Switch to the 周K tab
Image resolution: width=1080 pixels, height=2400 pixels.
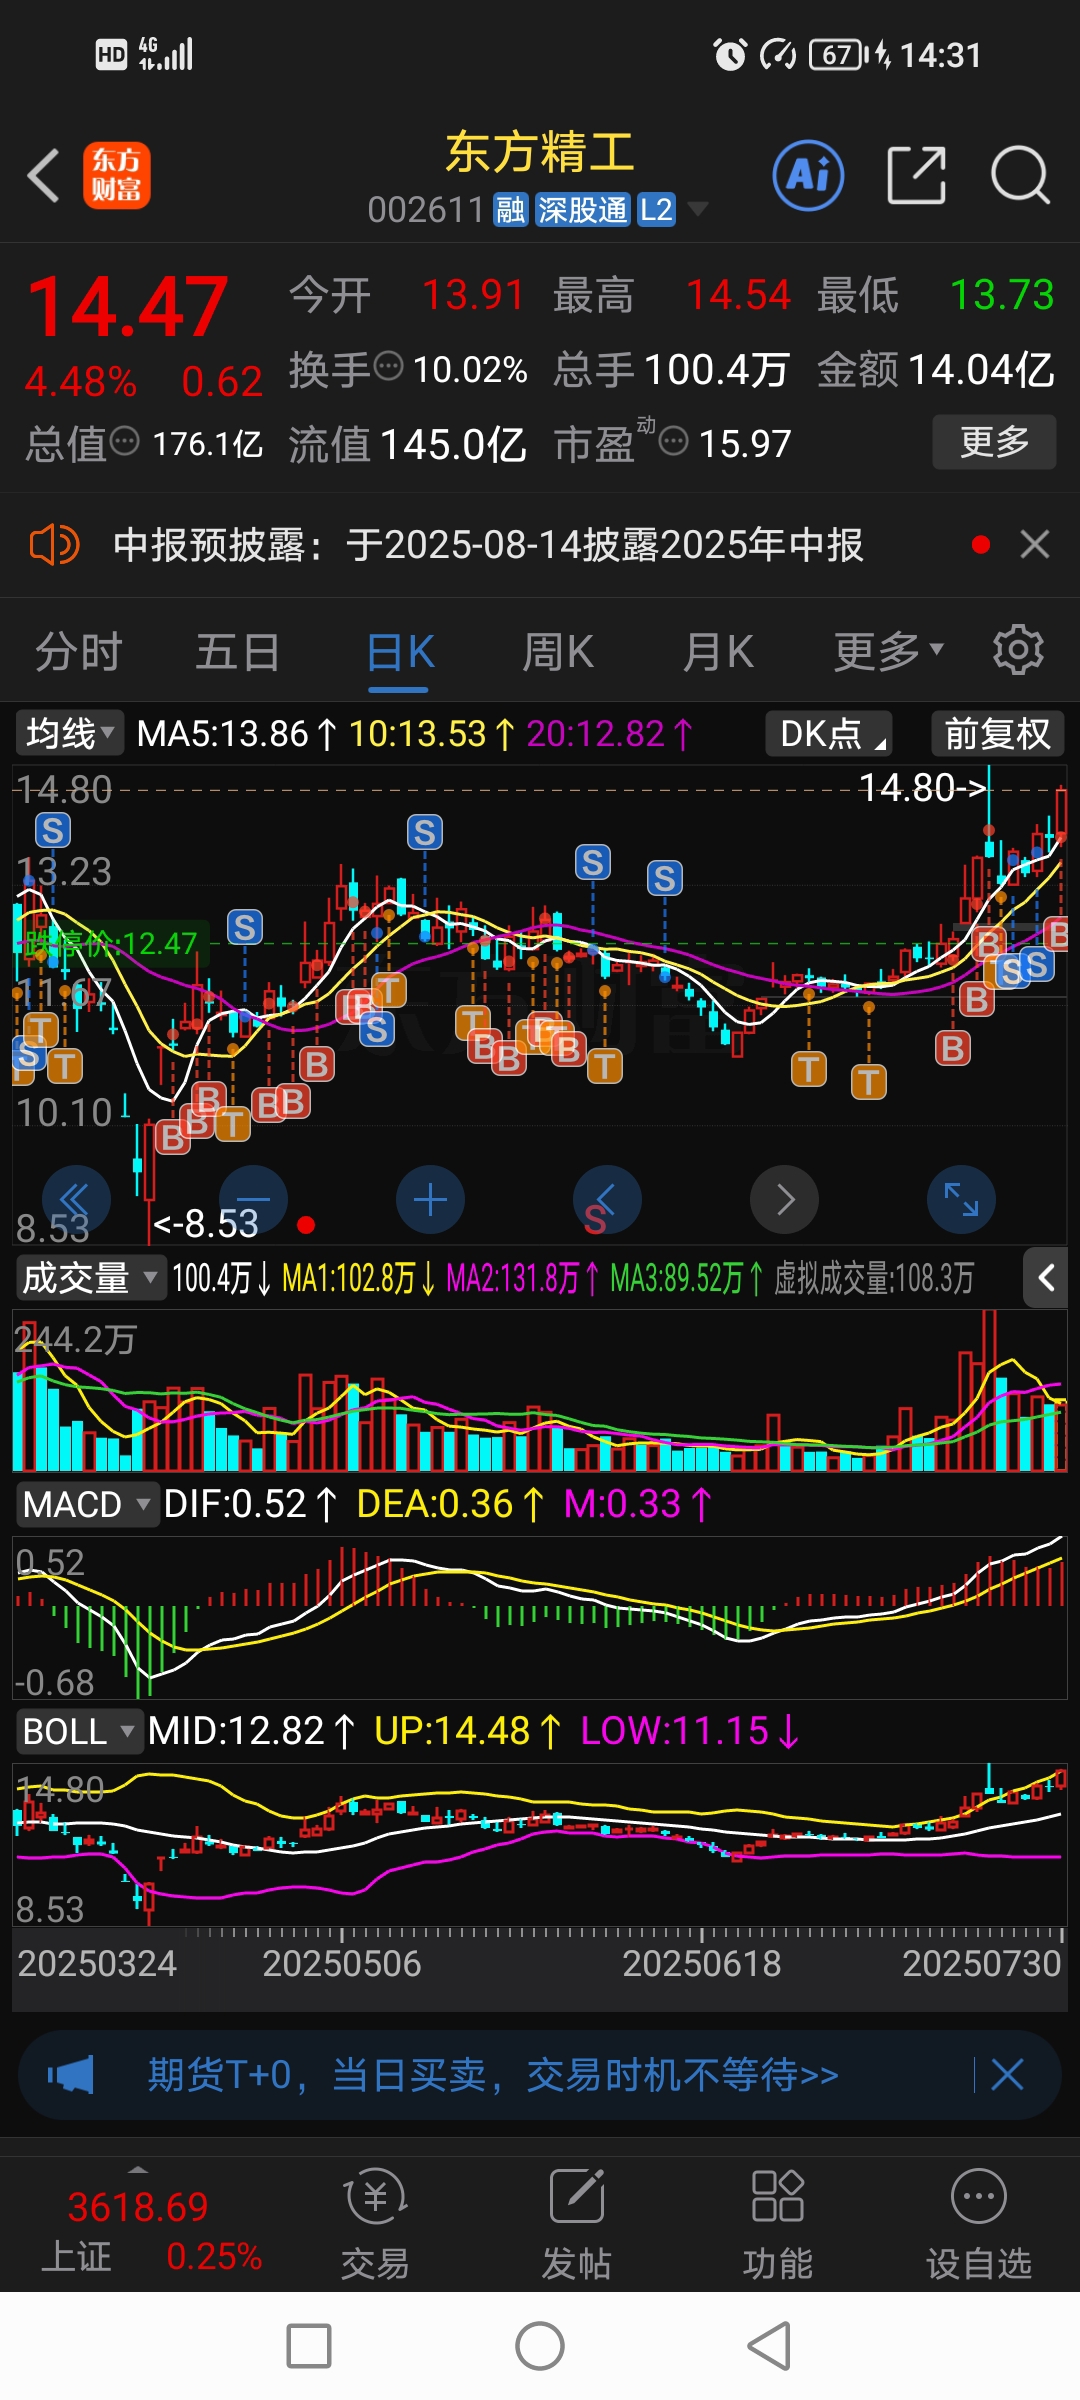coord(557,651)
